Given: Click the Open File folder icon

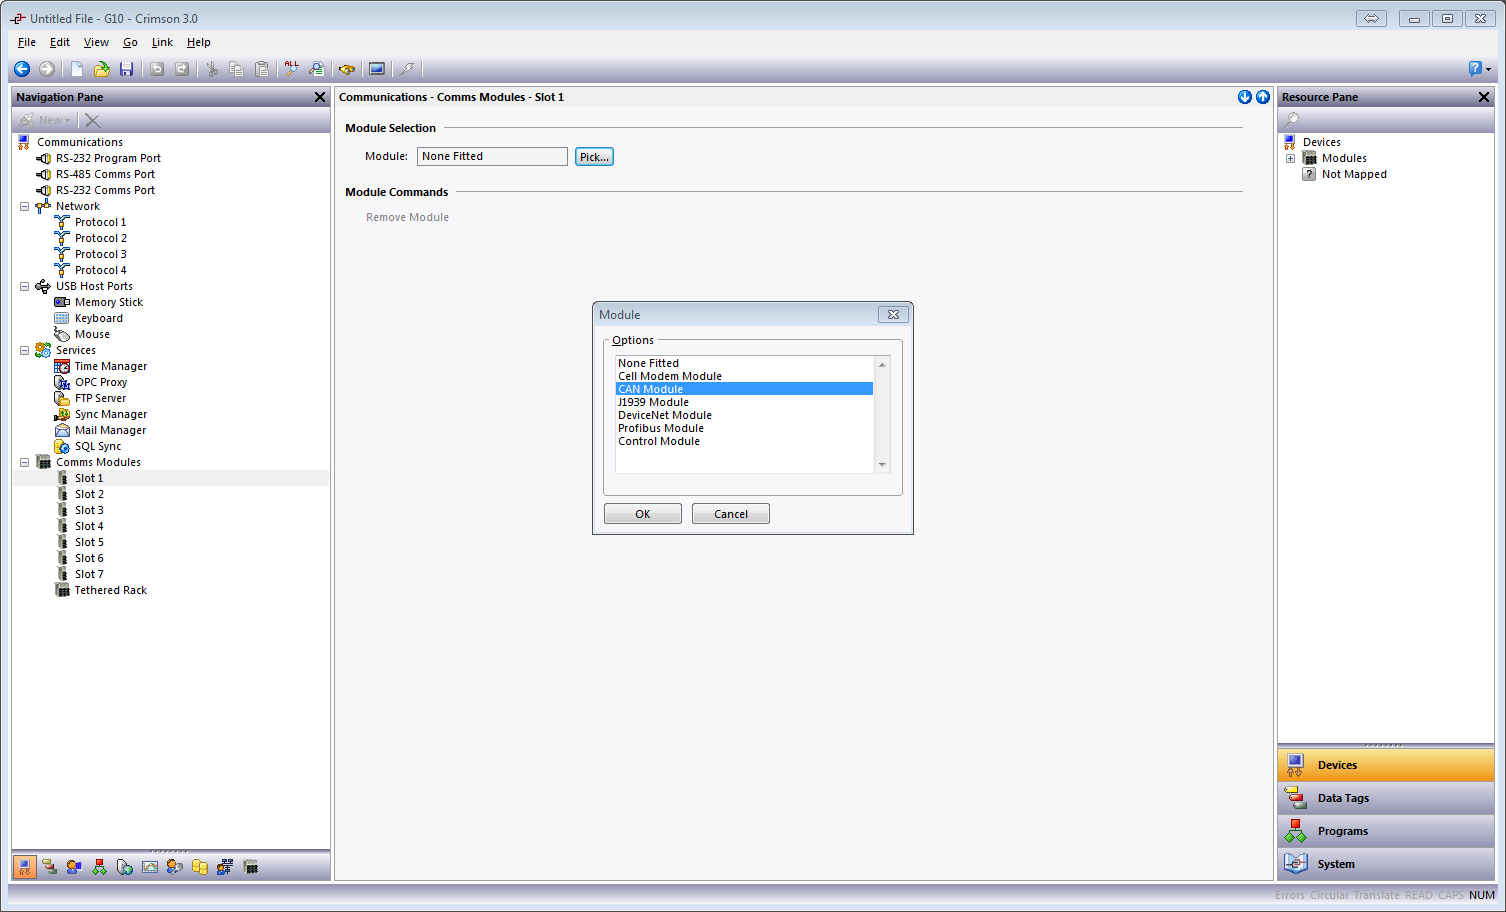Looking at the screenshot, I should pyautogui.click(x=102, y=69).
